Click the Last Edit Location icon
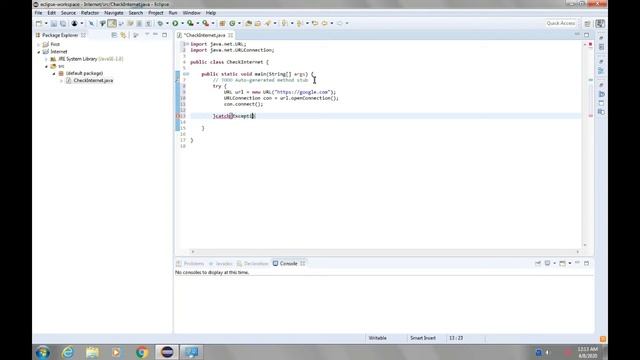640x360 pixels. pos(315,24)
